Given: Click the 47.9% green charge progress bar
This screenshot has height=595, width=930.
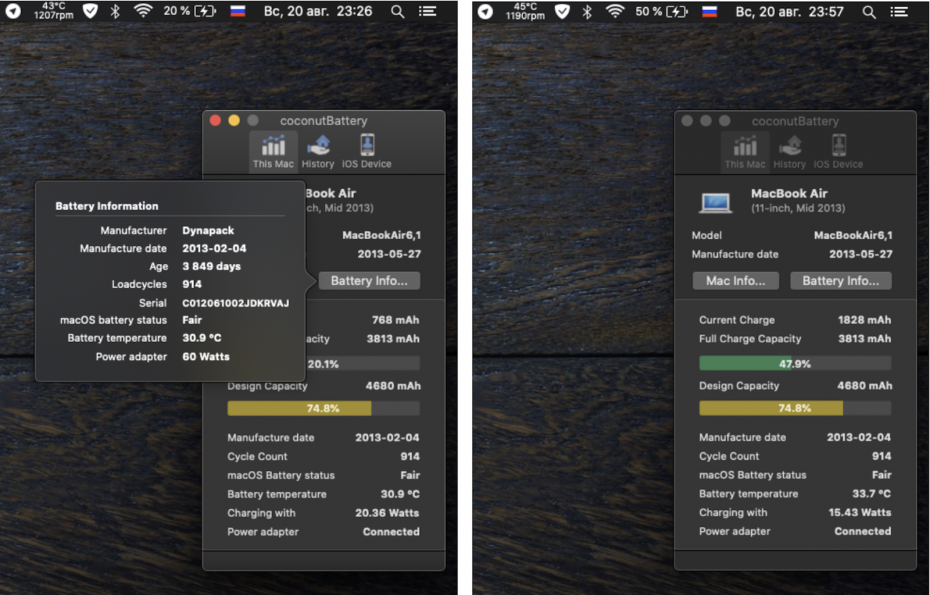Looking at the screenshot, I should 795,364.
